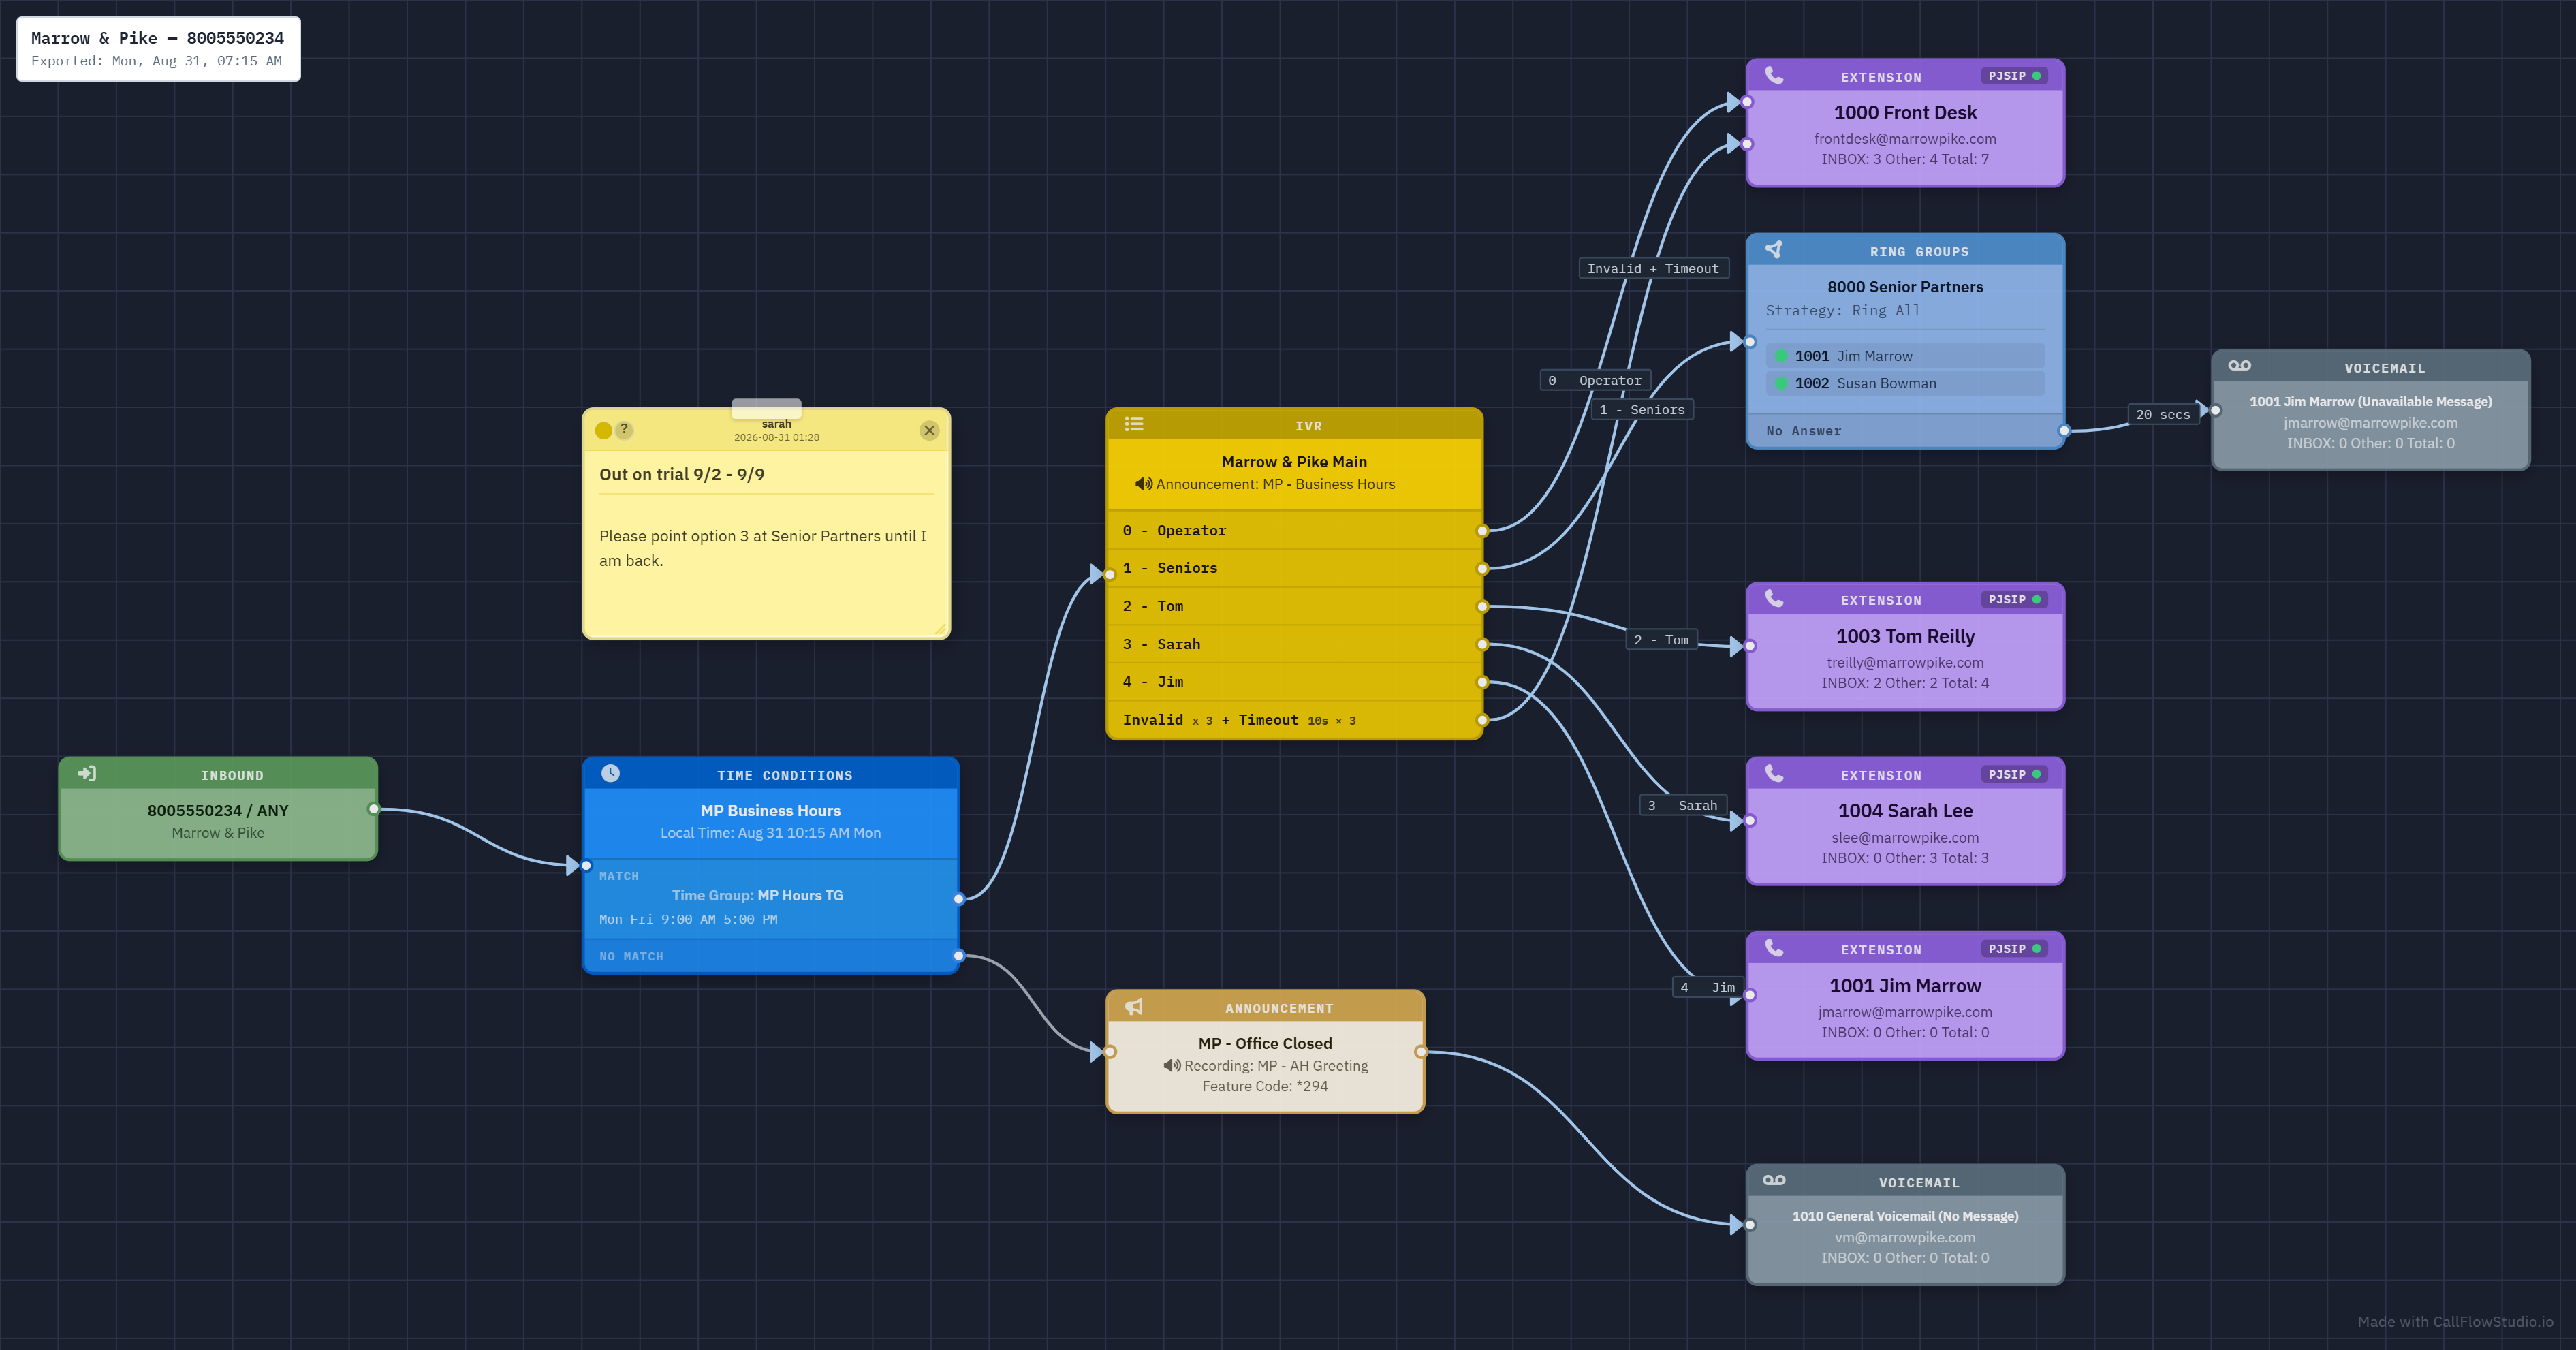Click the PJSIP badge on 1001 Jim Marrow extension

point(2014,949)
